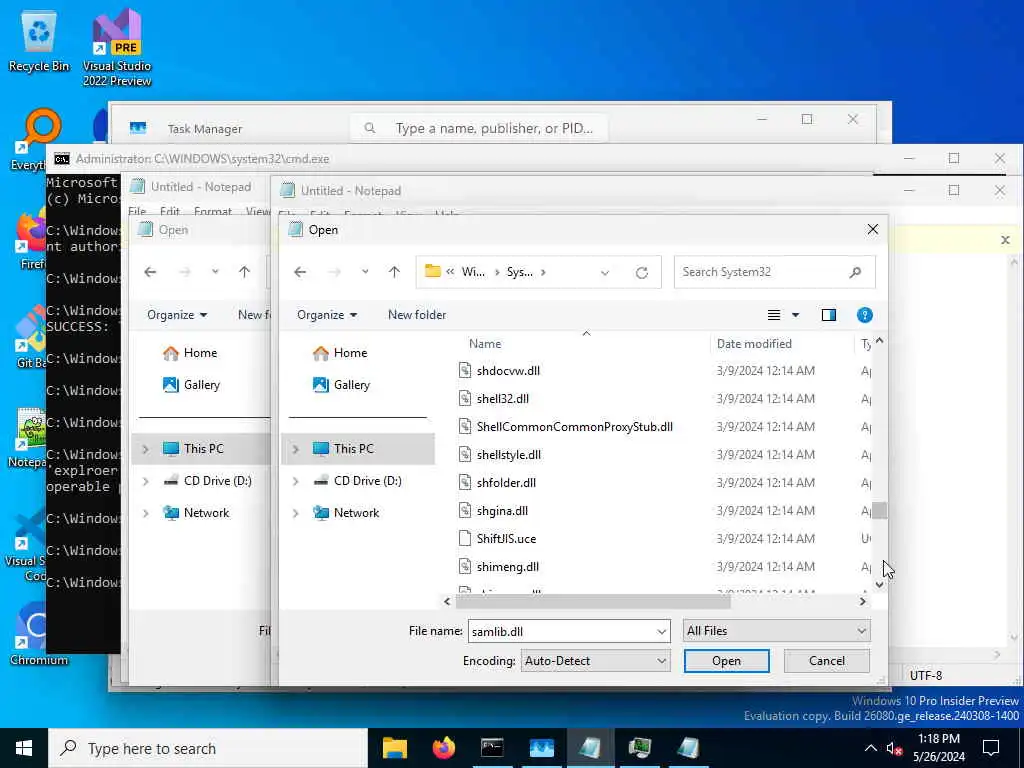Open Organize menu in rear Open dialog
The width and height of the screenshot is (1024, 768).
point(176,315)
